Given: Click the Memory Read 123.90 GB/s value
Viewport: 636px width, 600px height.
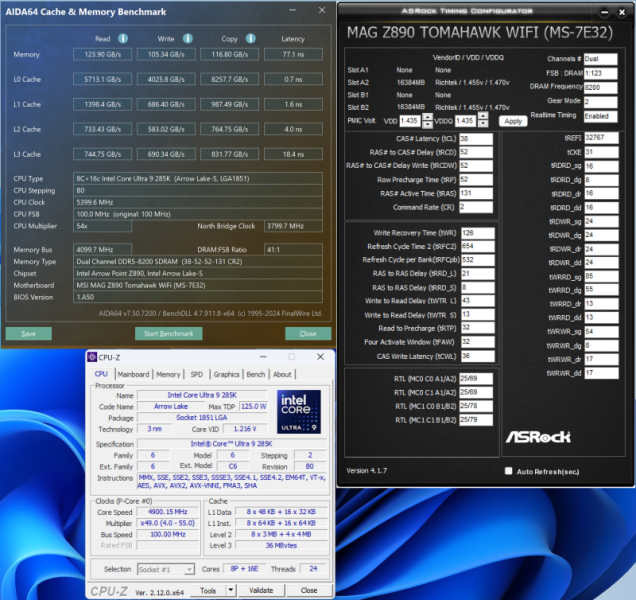Looking at the screenshot, I should pos(103,54).
